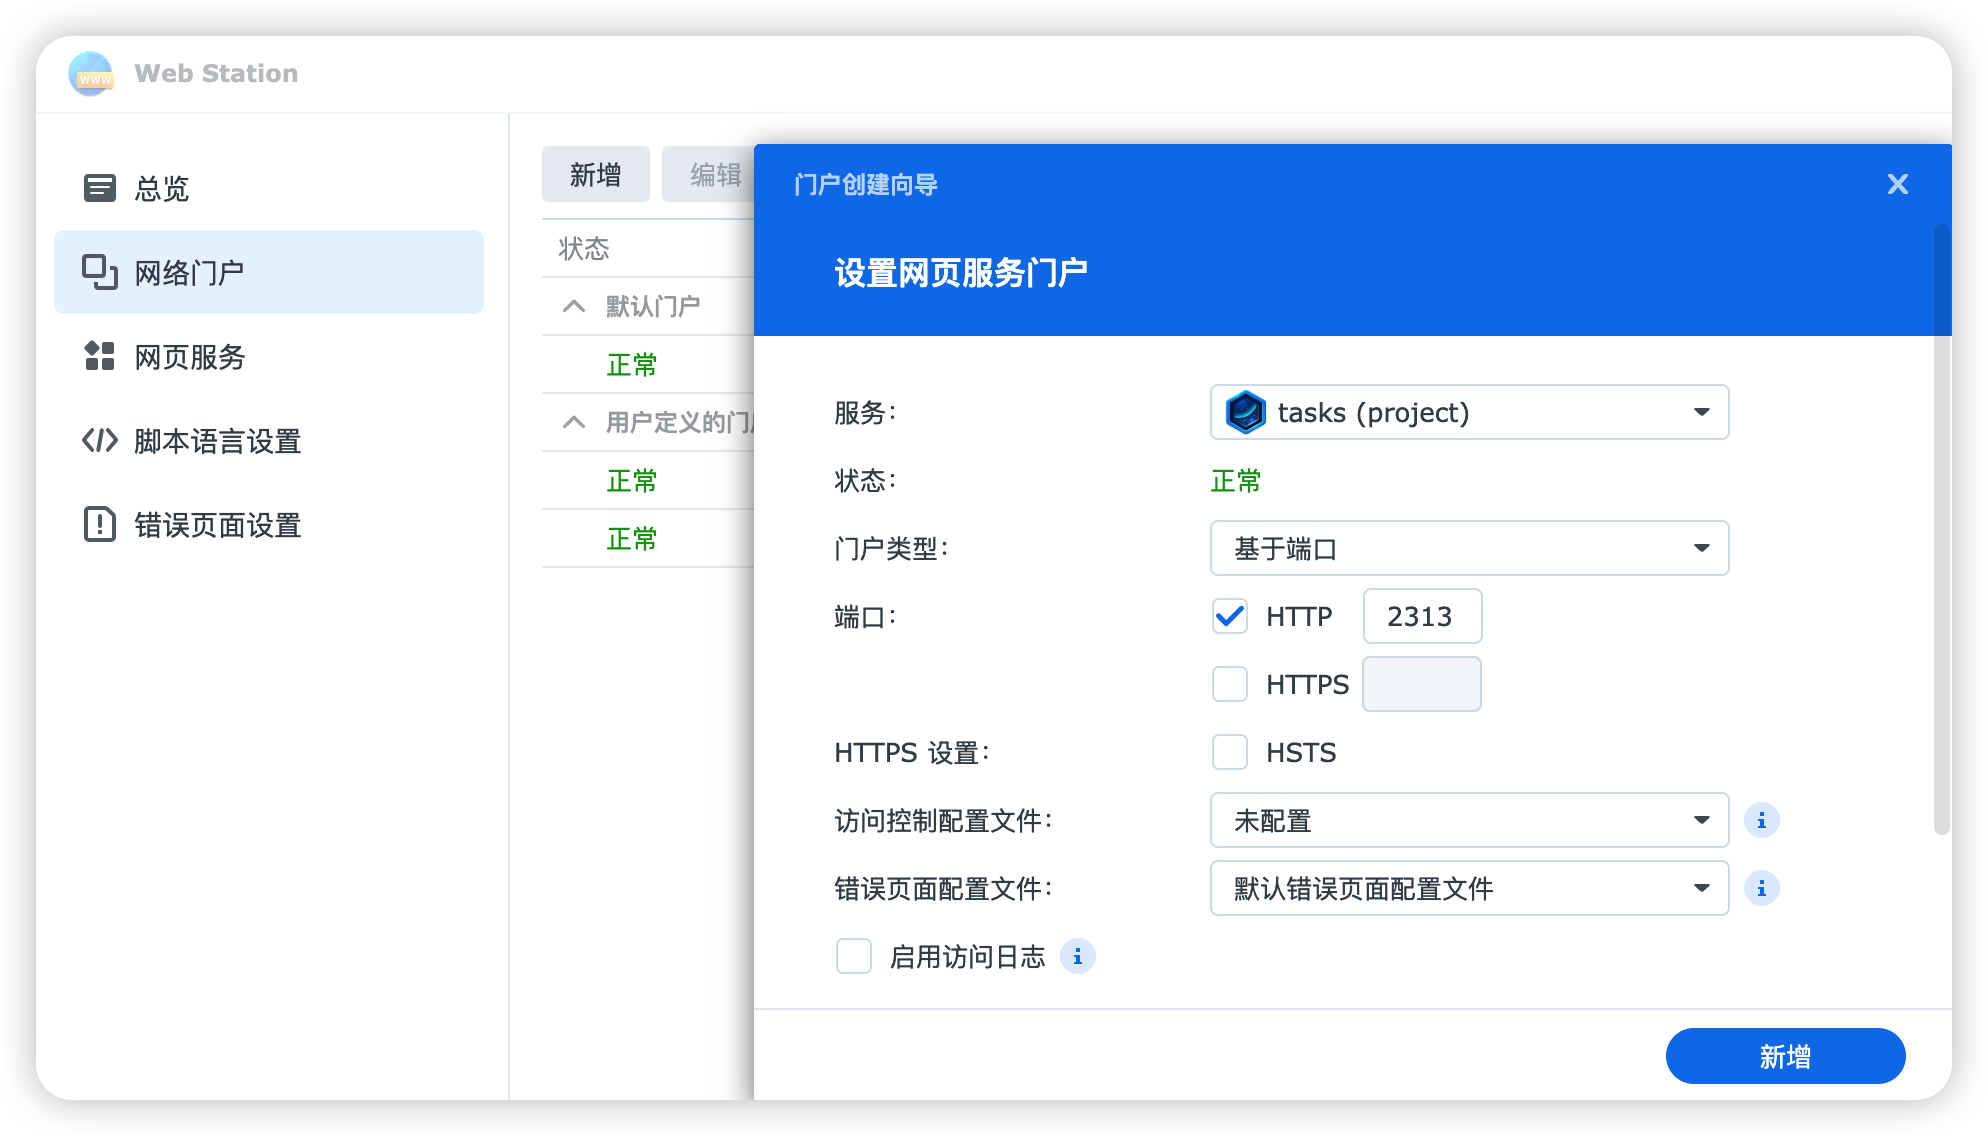Click the 脚本语言设置 code brackets icon
The height and width of the screenshot is (1136, 1988).
point(99,440)
